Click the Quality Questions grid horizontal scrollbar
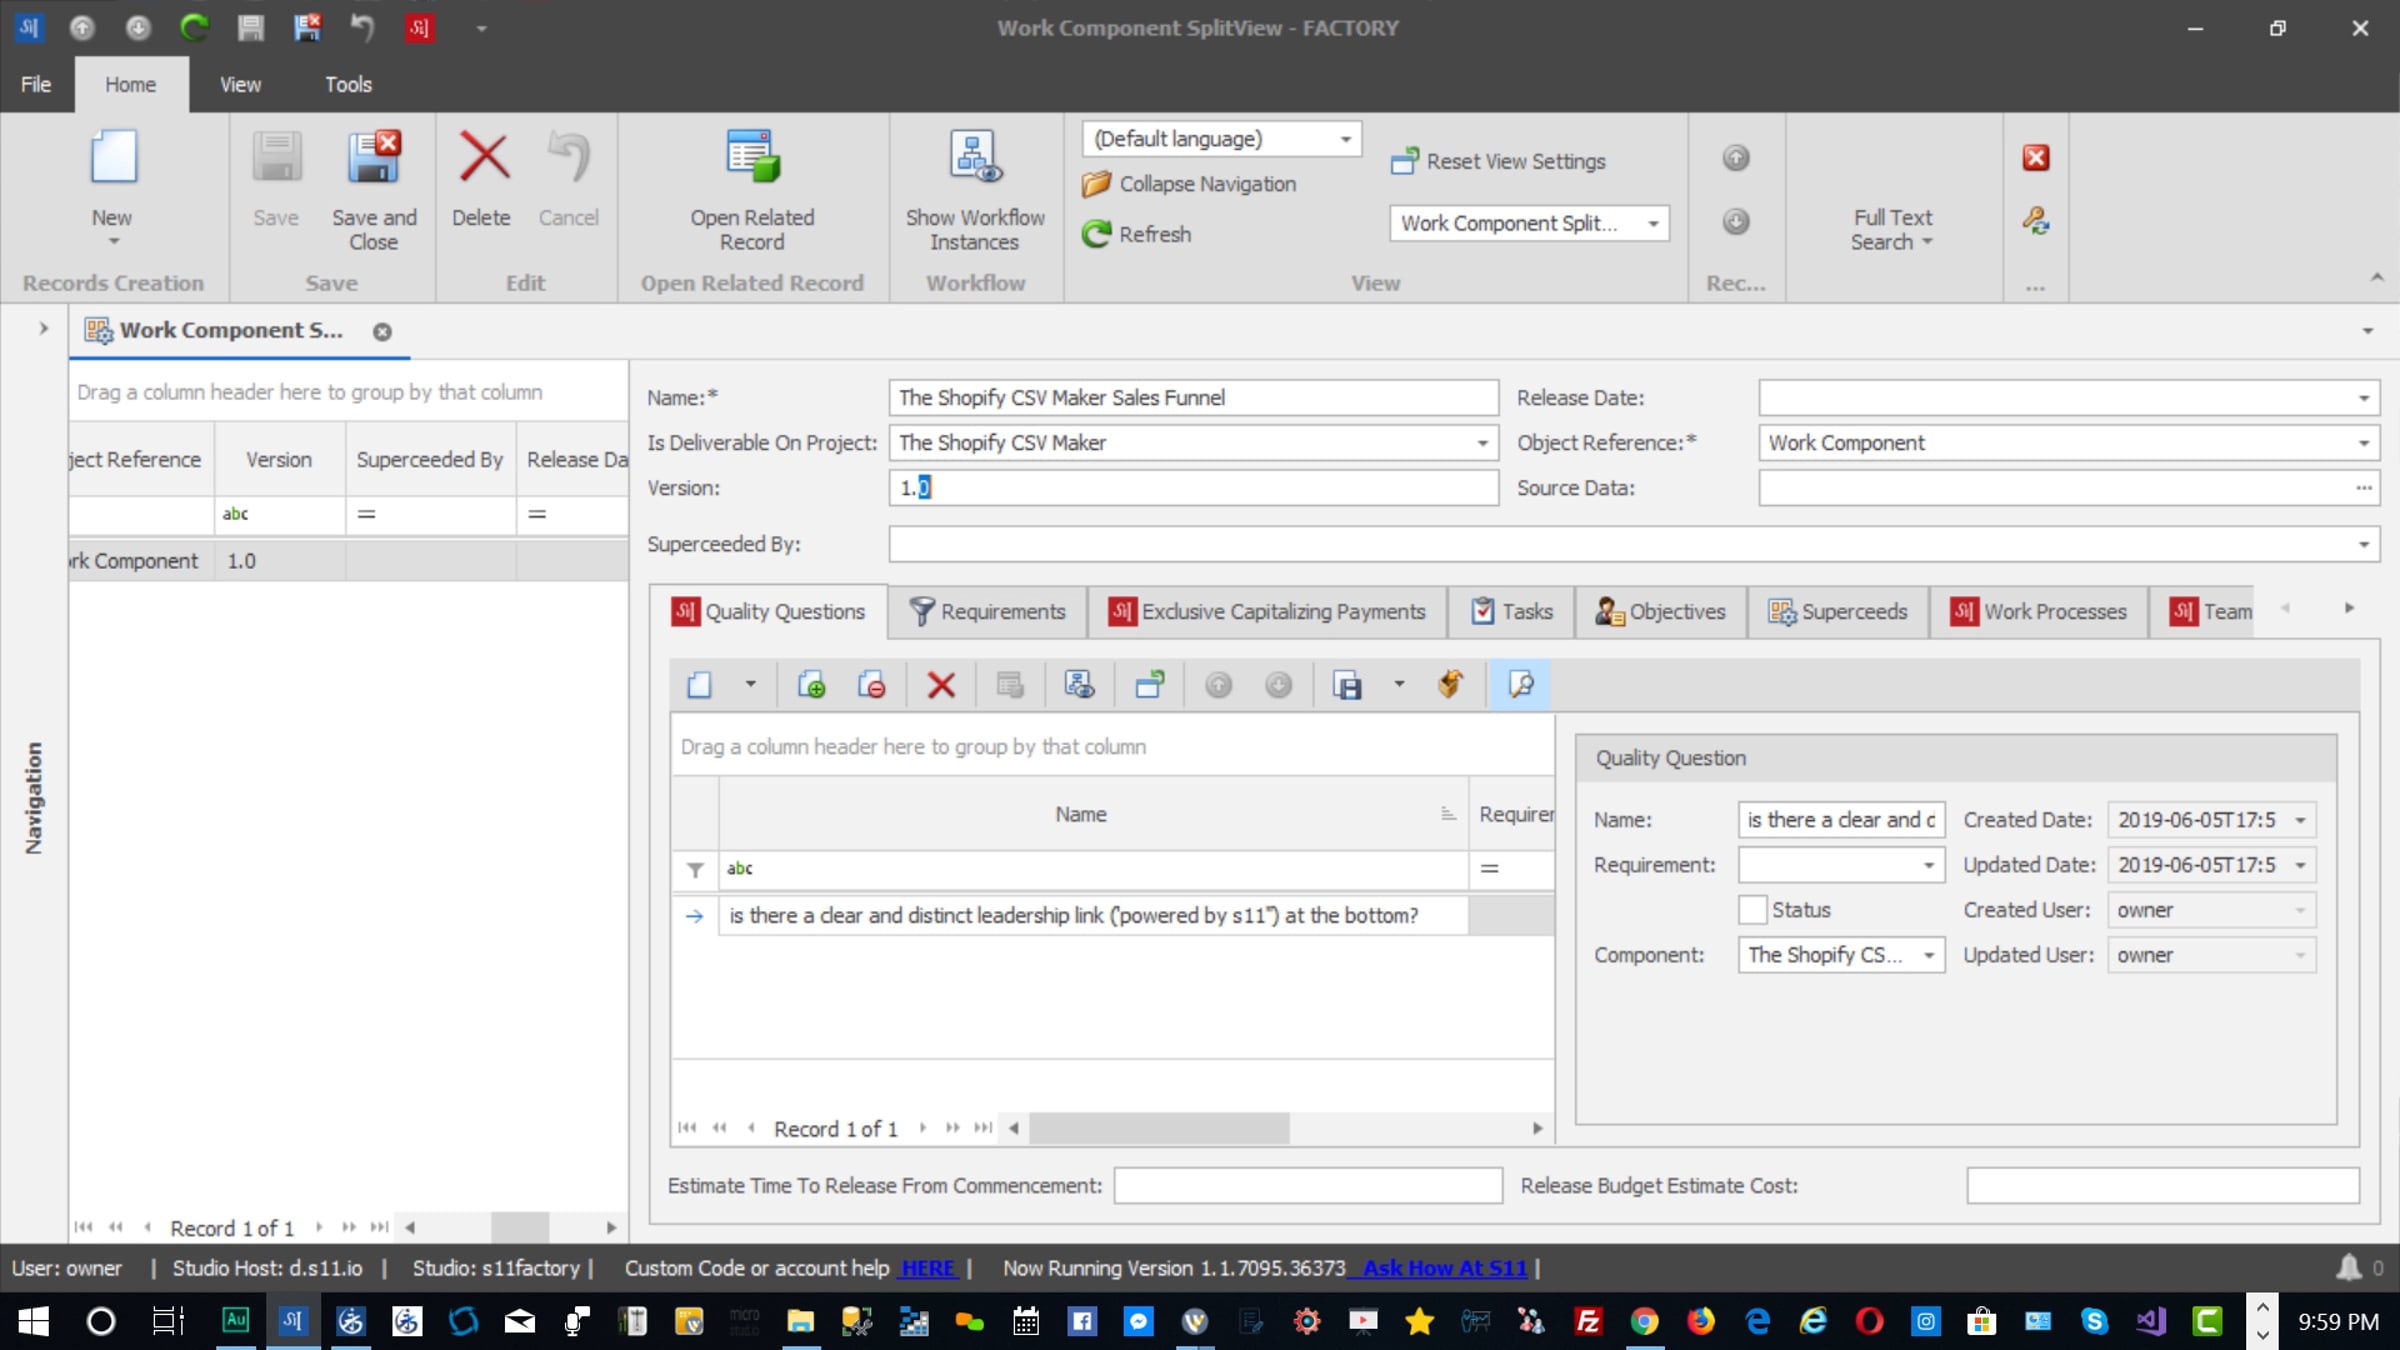2400x1350 pixels. coord(1160,1128)
